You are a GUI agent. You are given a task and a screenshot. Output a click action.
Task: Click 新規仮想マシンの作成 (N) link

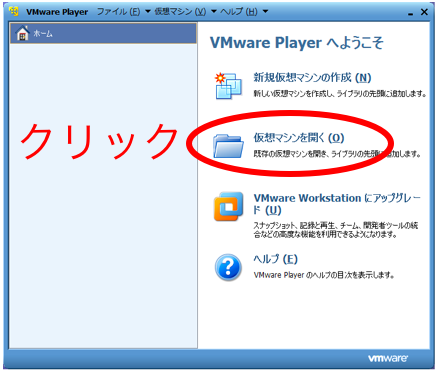pyautogui.click(x=312, y=78)
